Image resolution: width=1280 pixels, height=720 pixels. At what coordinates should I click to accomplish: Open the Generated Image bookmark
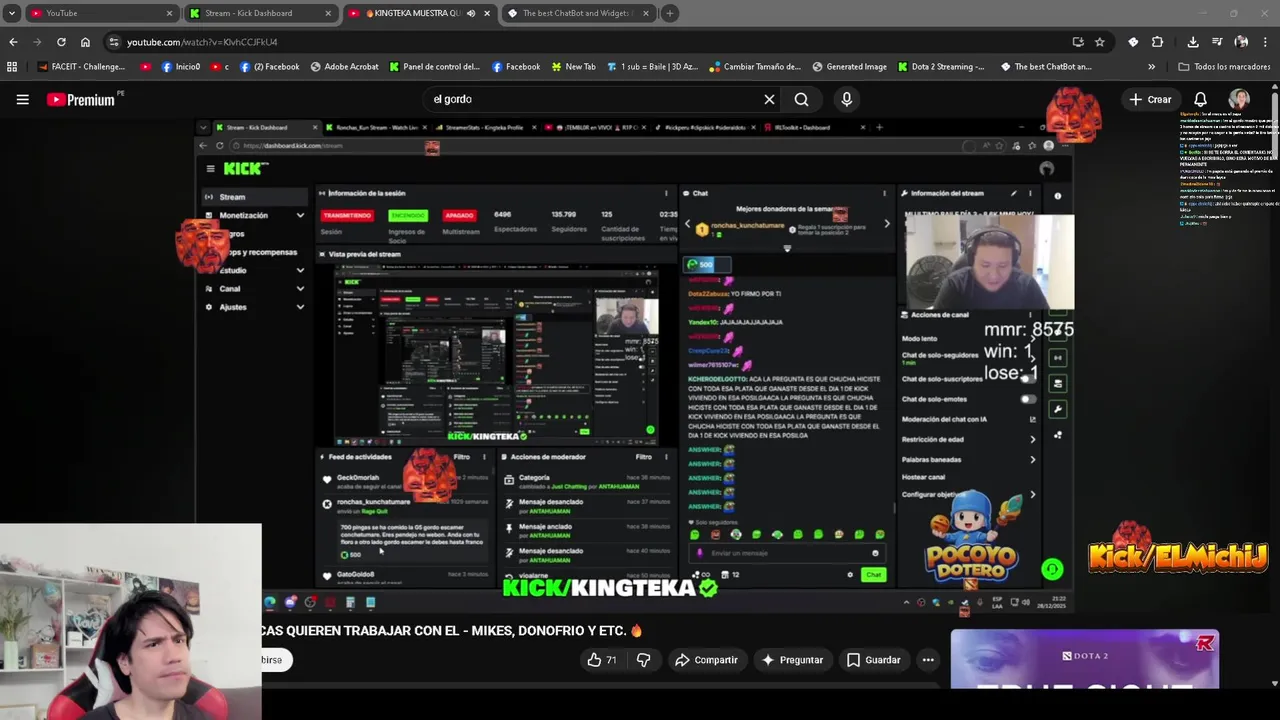[x=848, y=67]
